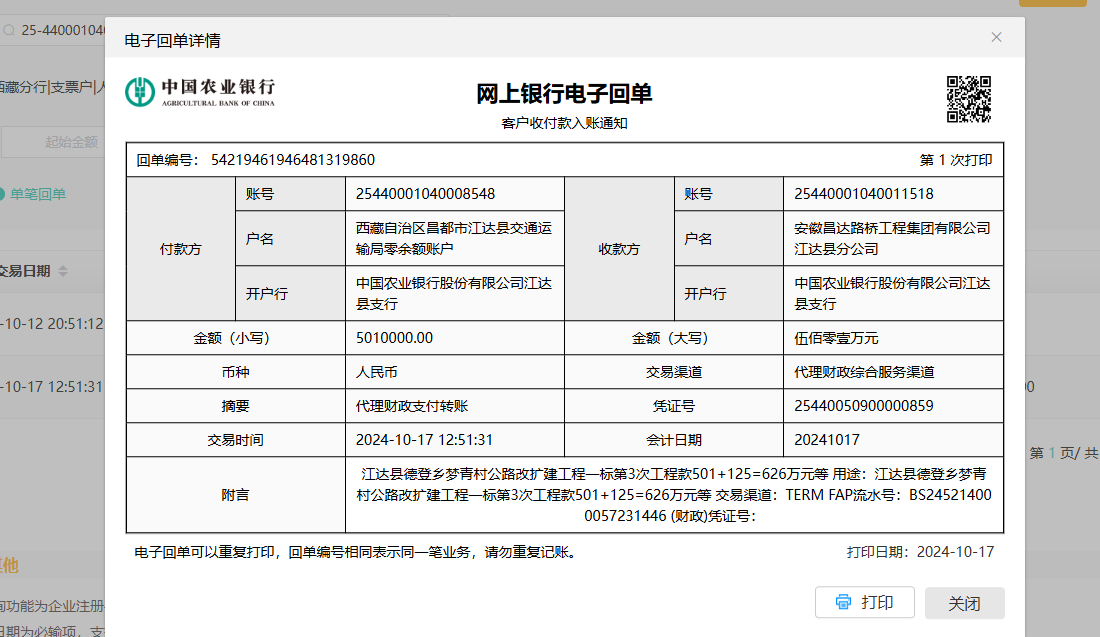This screenshot has width=1100, height=637.
Task: Sort by 交易日期 using the sort arrows
Action: [62, 271]
